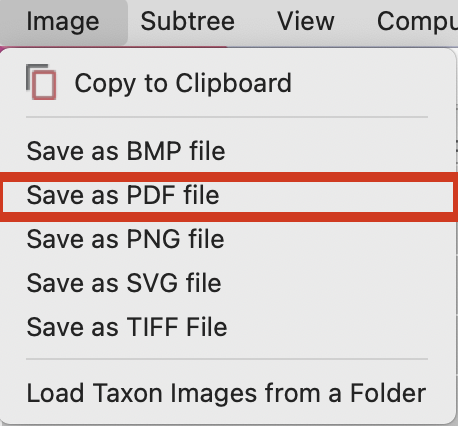Viewport: 458px width, 426px height.
Task: Select Save as PNG file
Action: pos(126,239)
